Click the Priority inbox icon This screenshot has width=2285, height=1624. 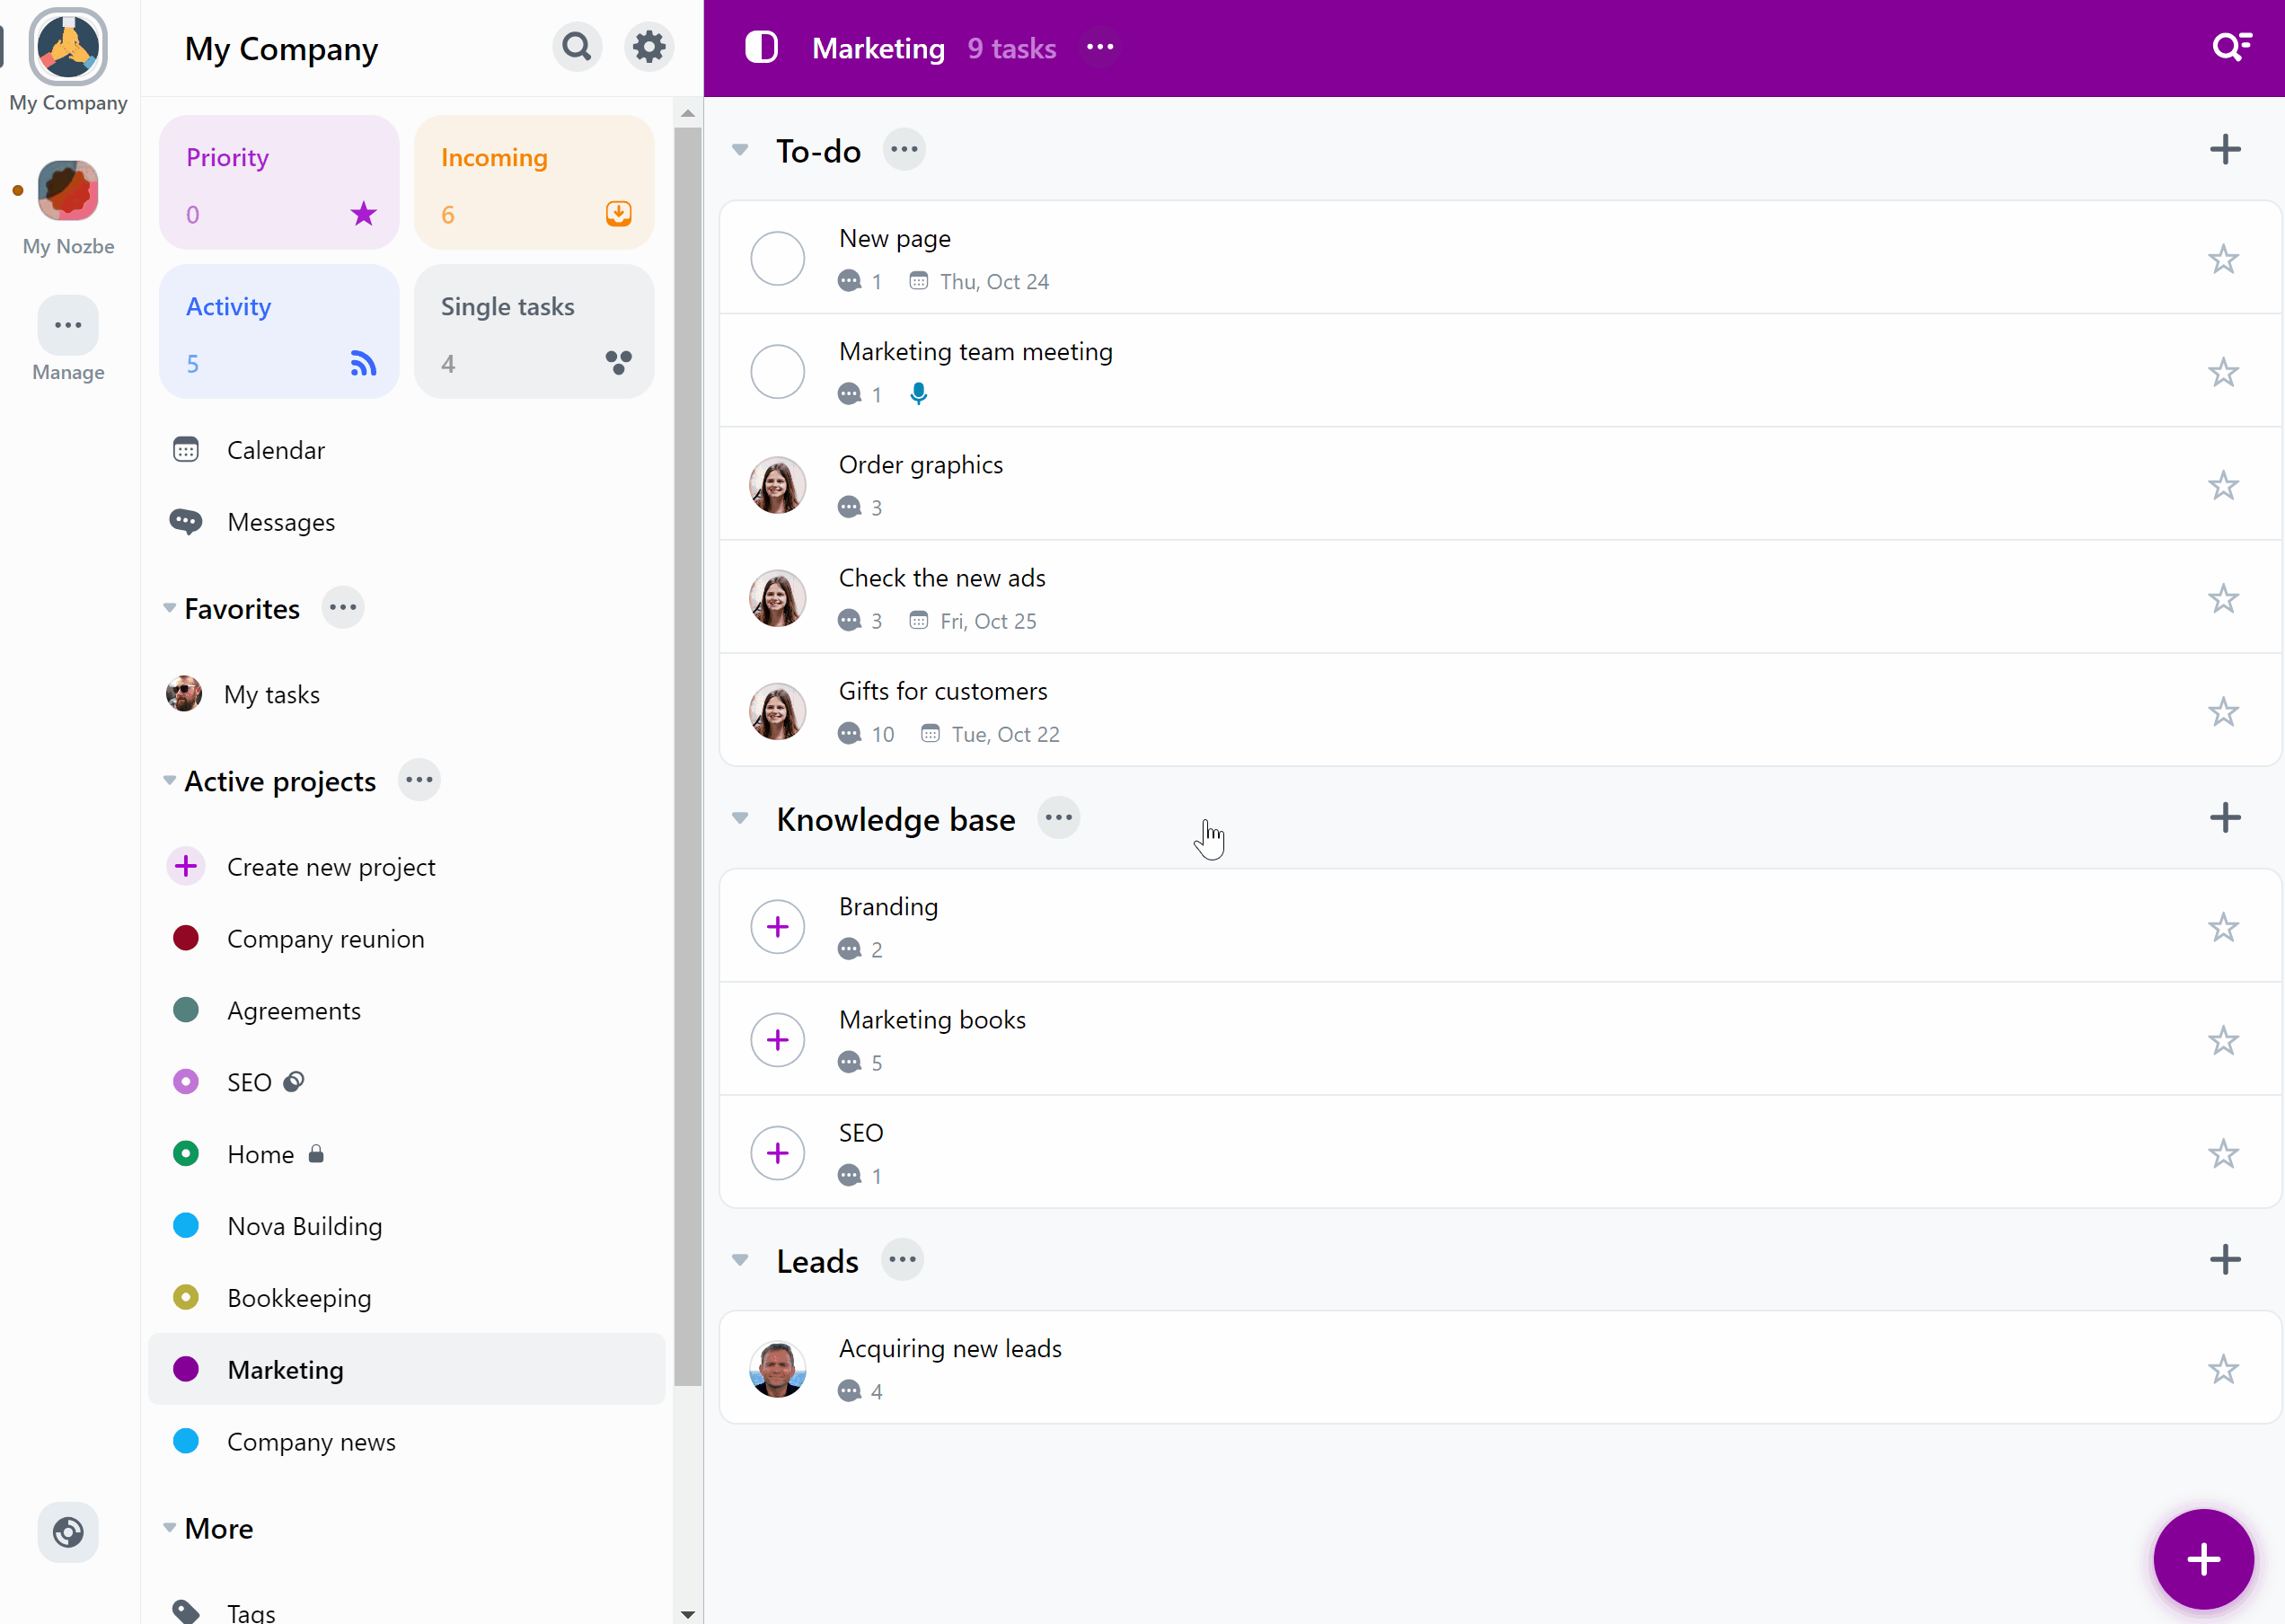click(362, 213)
